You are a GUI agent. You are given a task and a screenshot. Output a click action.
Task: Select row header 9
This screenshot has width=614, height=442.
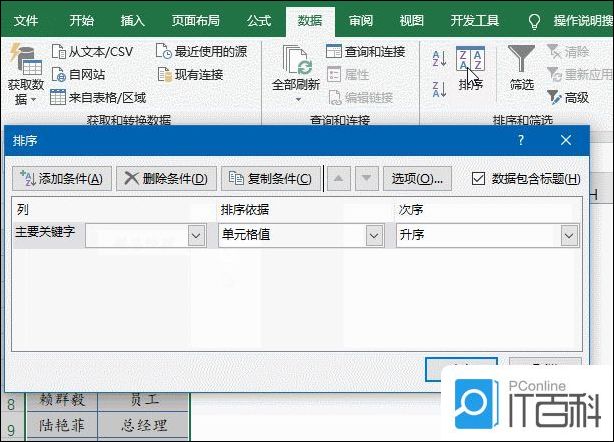[x=11, y=429]
